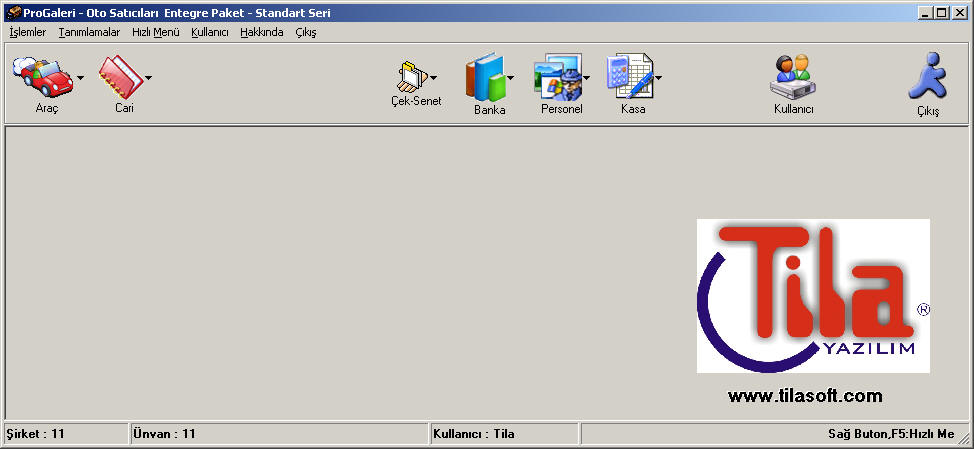Screen dimensions: 974x449
Task: Open the Hakkında menu
Action: pos(261,32)
